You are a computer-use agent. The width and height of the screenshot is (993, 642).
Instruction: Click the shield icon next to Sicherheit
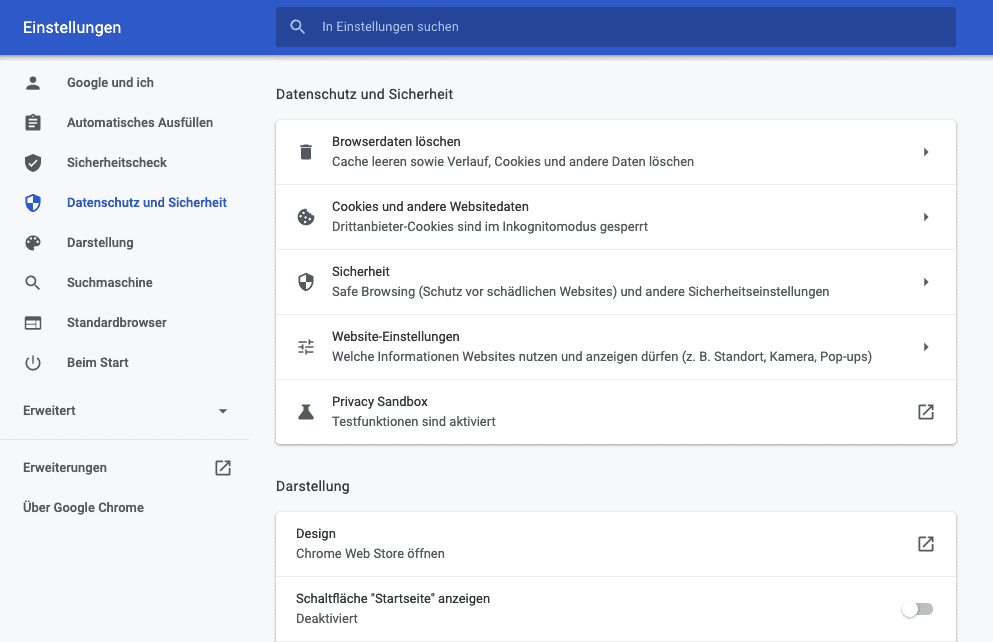pyautogui.click(x=306, y=282)
